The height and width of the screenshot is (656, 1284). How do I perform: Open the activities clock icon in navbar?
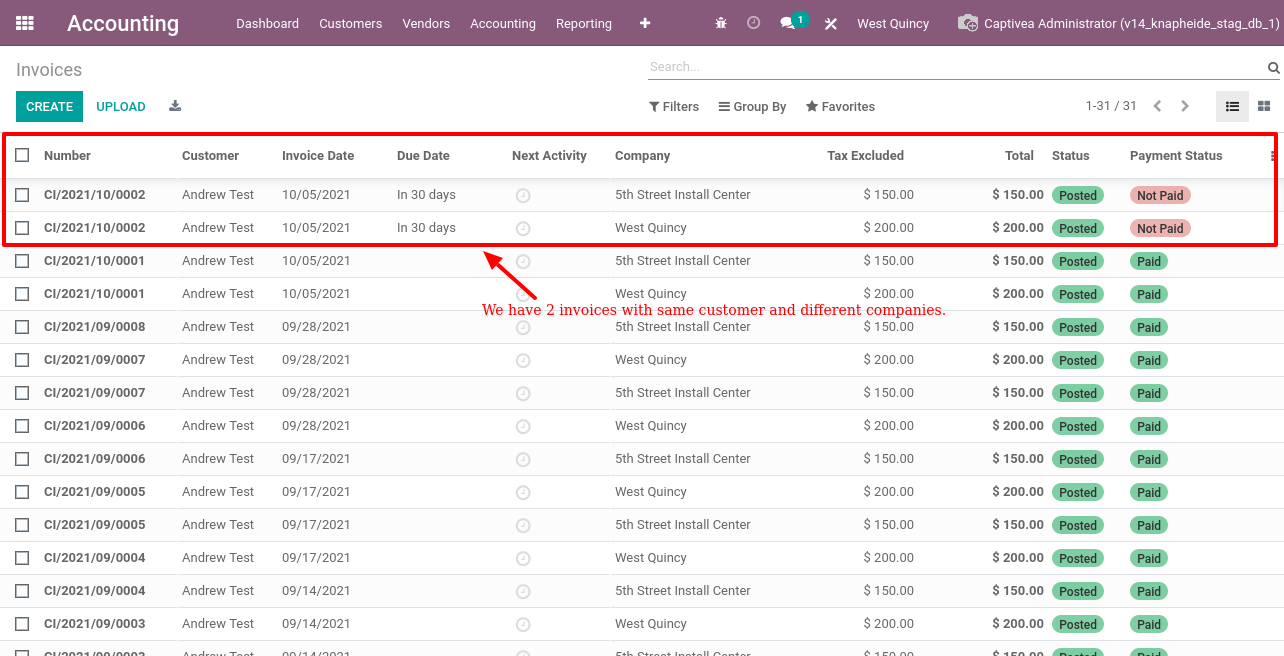(754, 23)
